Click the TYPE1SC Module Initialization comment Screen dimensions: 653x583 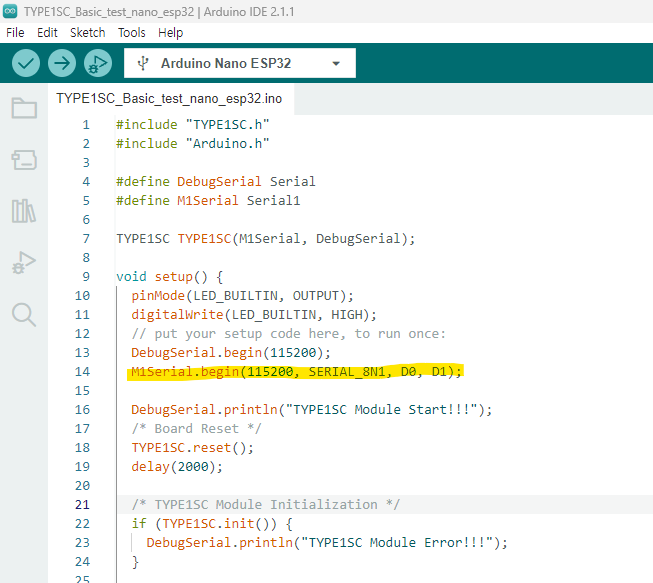click(x=266, y=505)
